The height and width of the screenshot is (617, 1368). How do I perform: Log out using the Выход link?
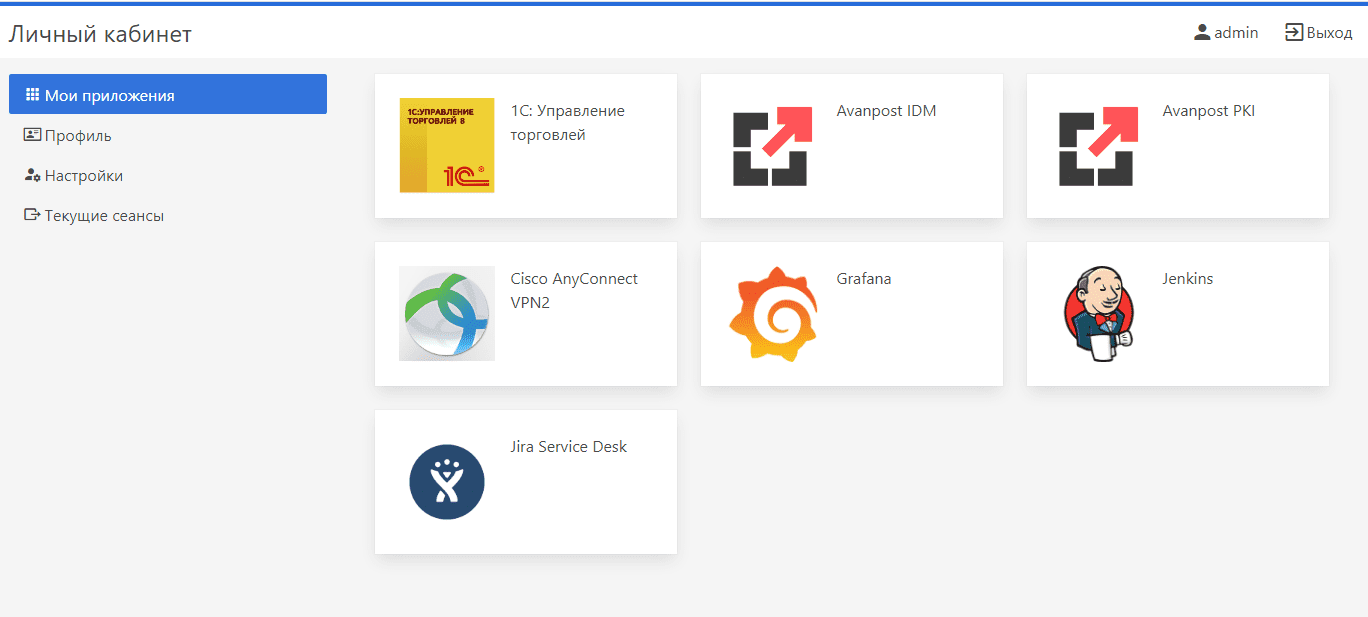point(1329,33)
